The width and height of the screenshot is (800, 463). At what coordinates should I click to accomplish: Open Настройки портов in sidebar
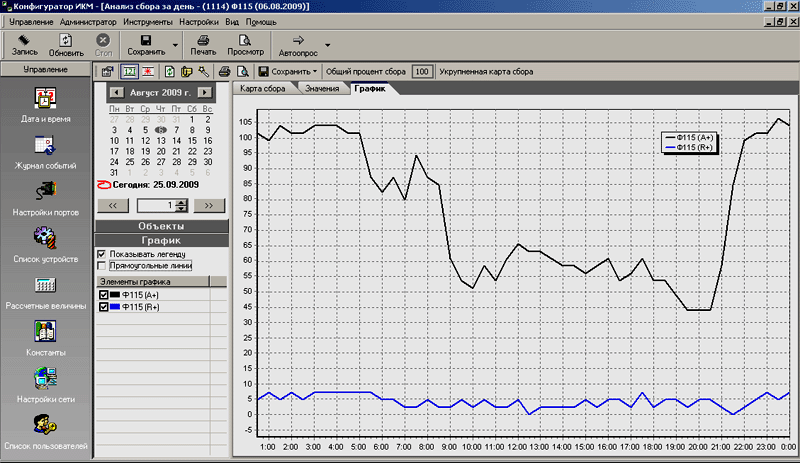(45, 199)
